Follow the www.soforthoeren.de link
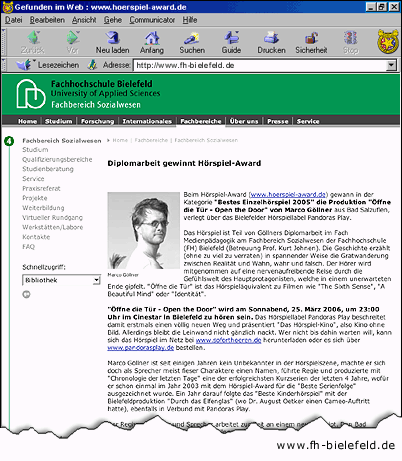Image resolution: width=402 pixels, height=461 pixels. [x=228, y=340]
